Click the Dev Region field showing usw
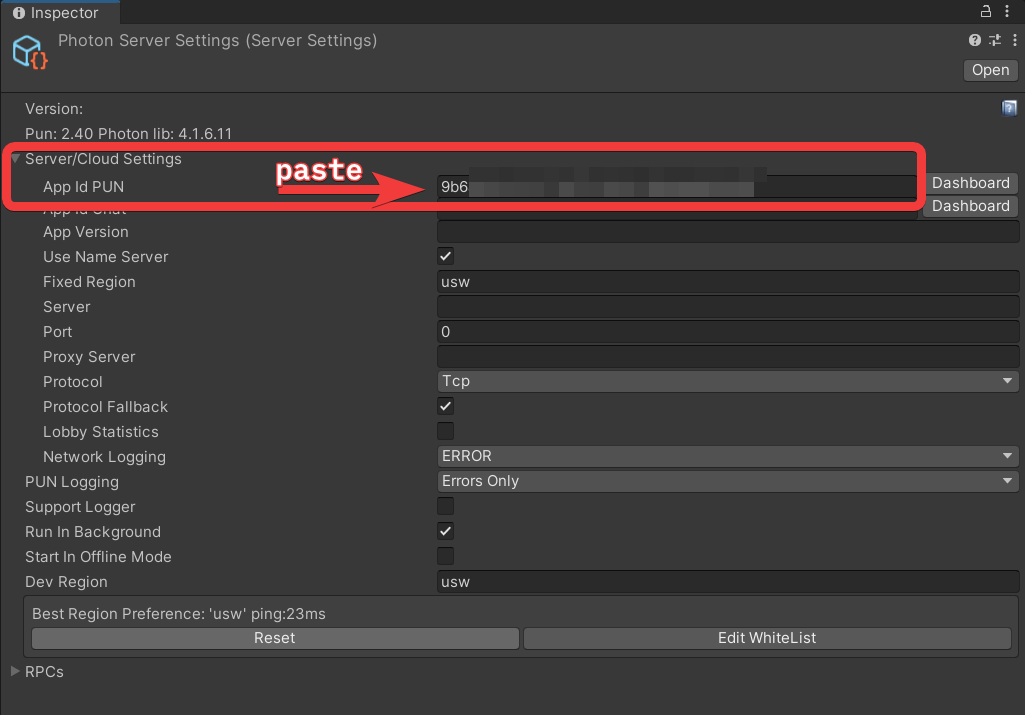Viewport: 1025px width, 715px height. (728, 582)
